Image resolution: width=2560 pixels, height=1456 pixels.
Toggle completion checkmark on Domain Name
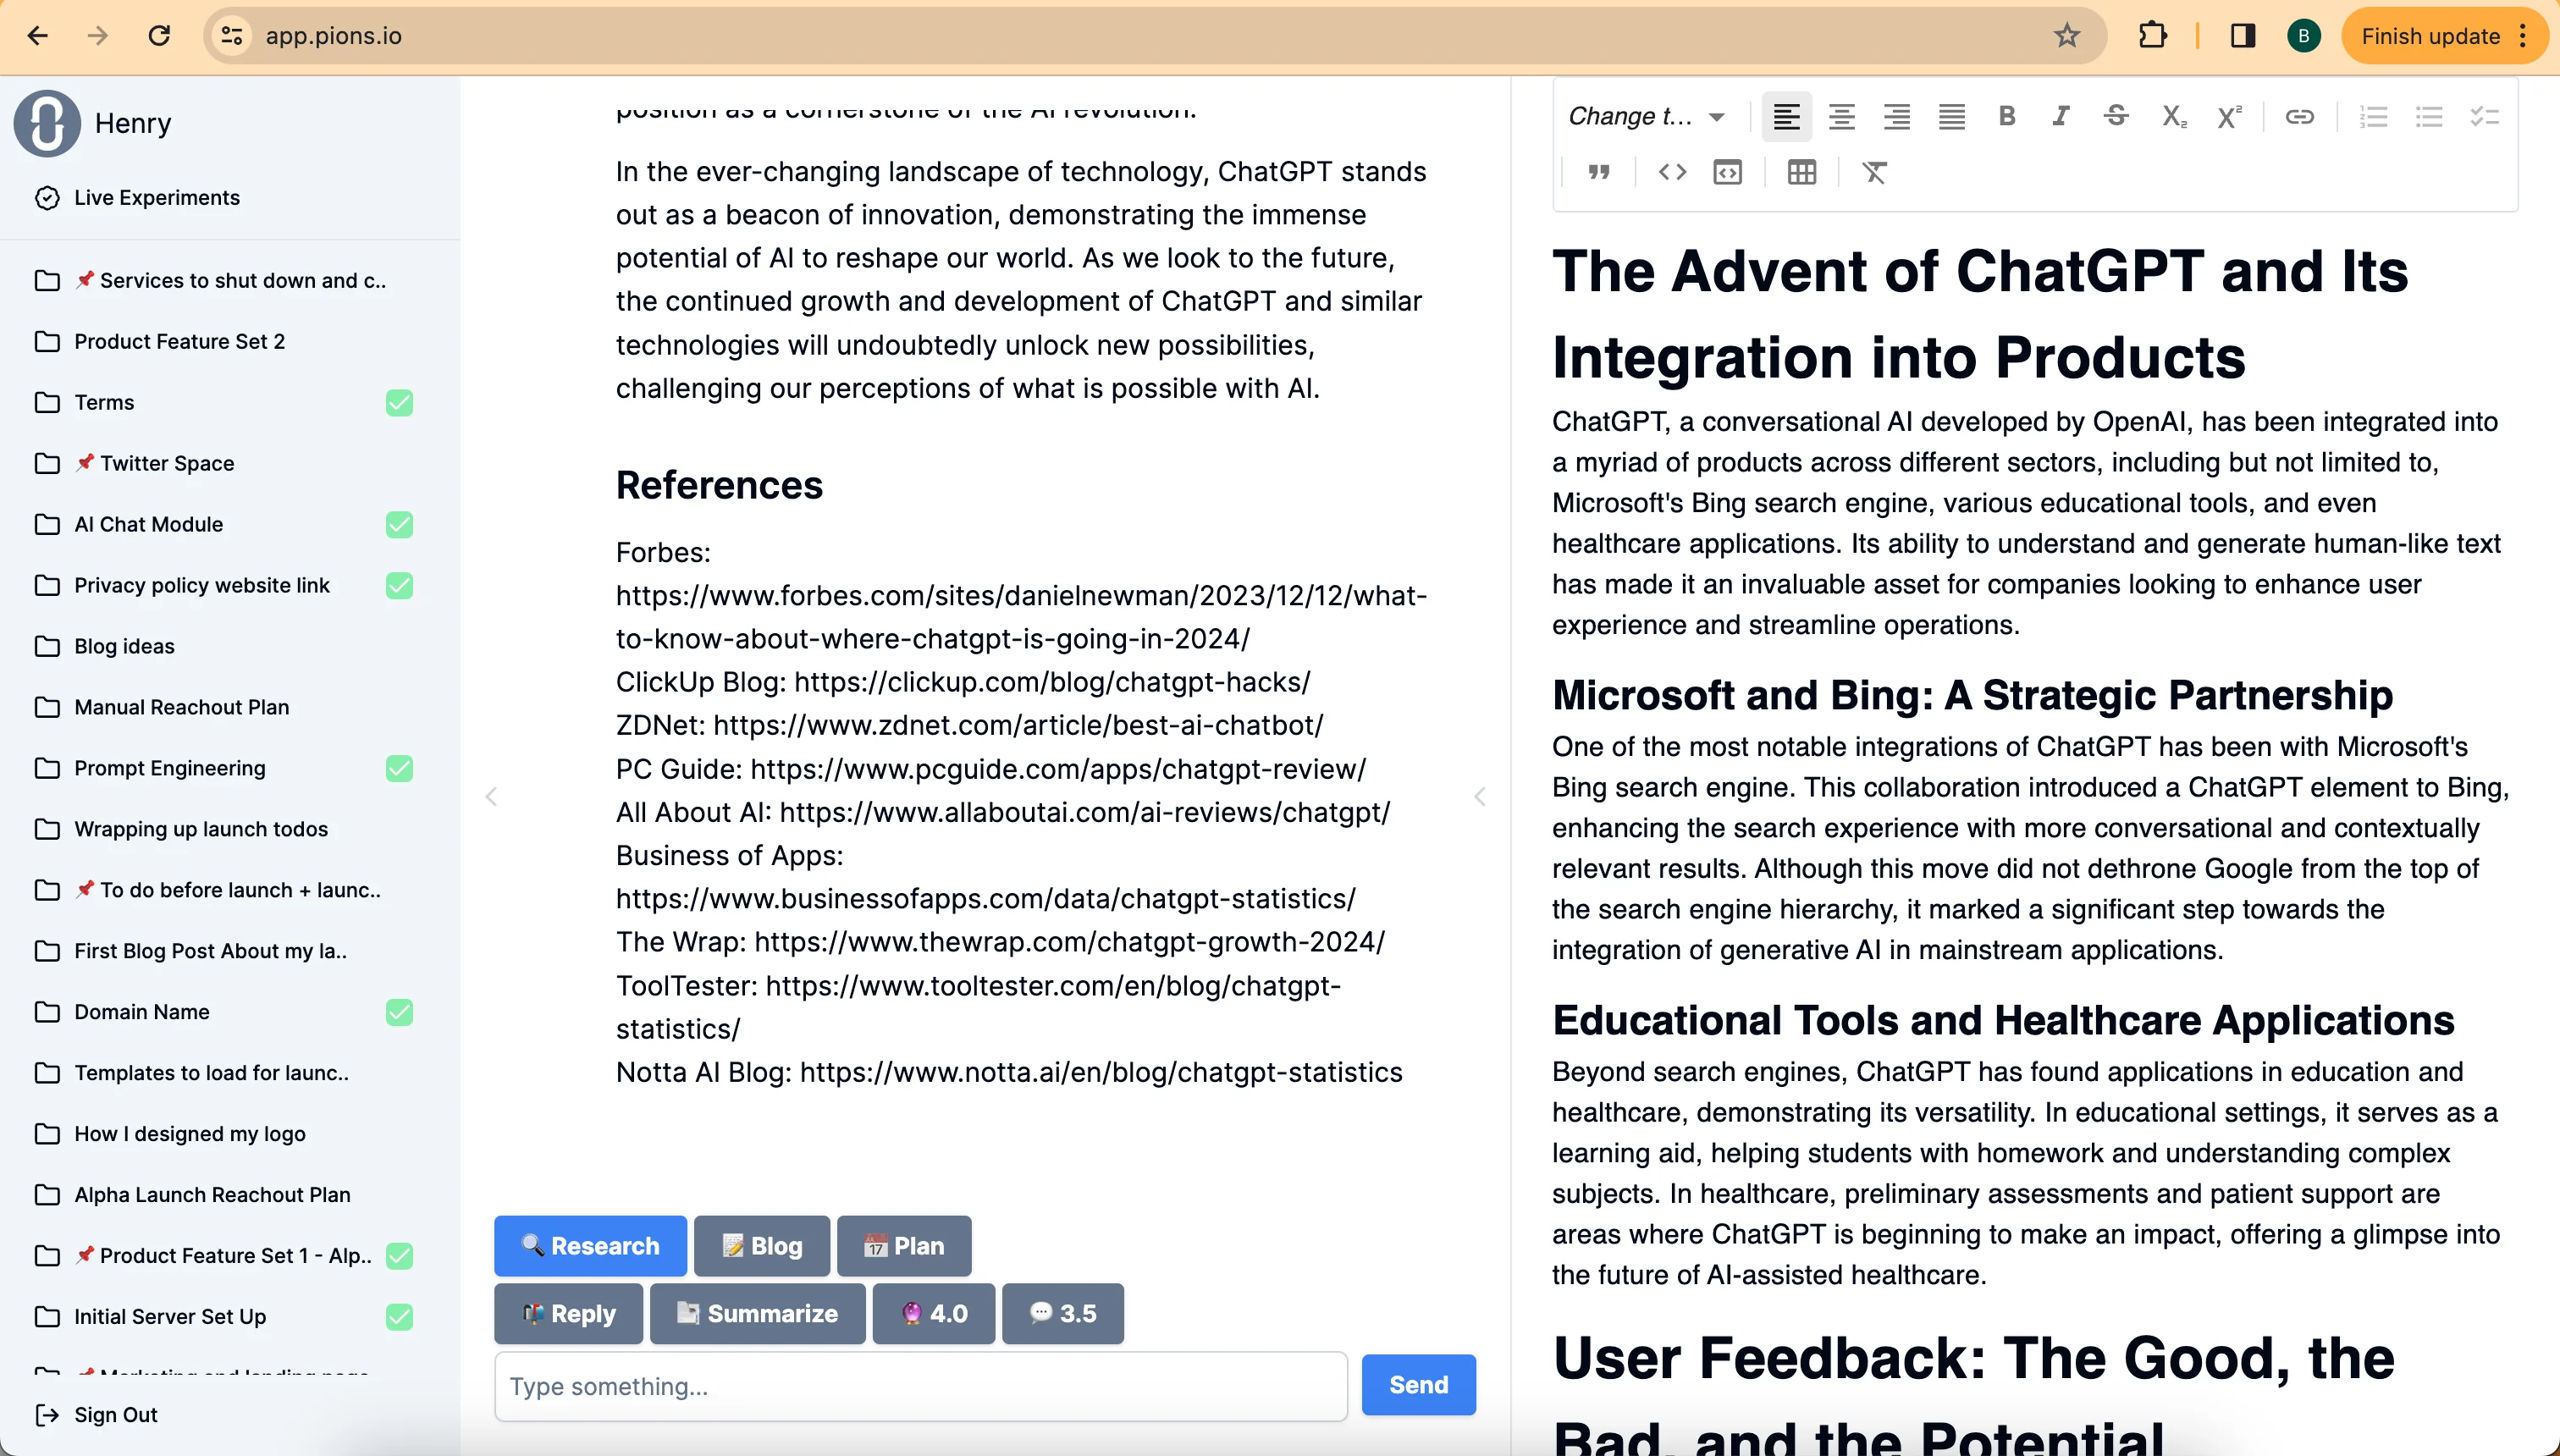tap(400, 1012)
